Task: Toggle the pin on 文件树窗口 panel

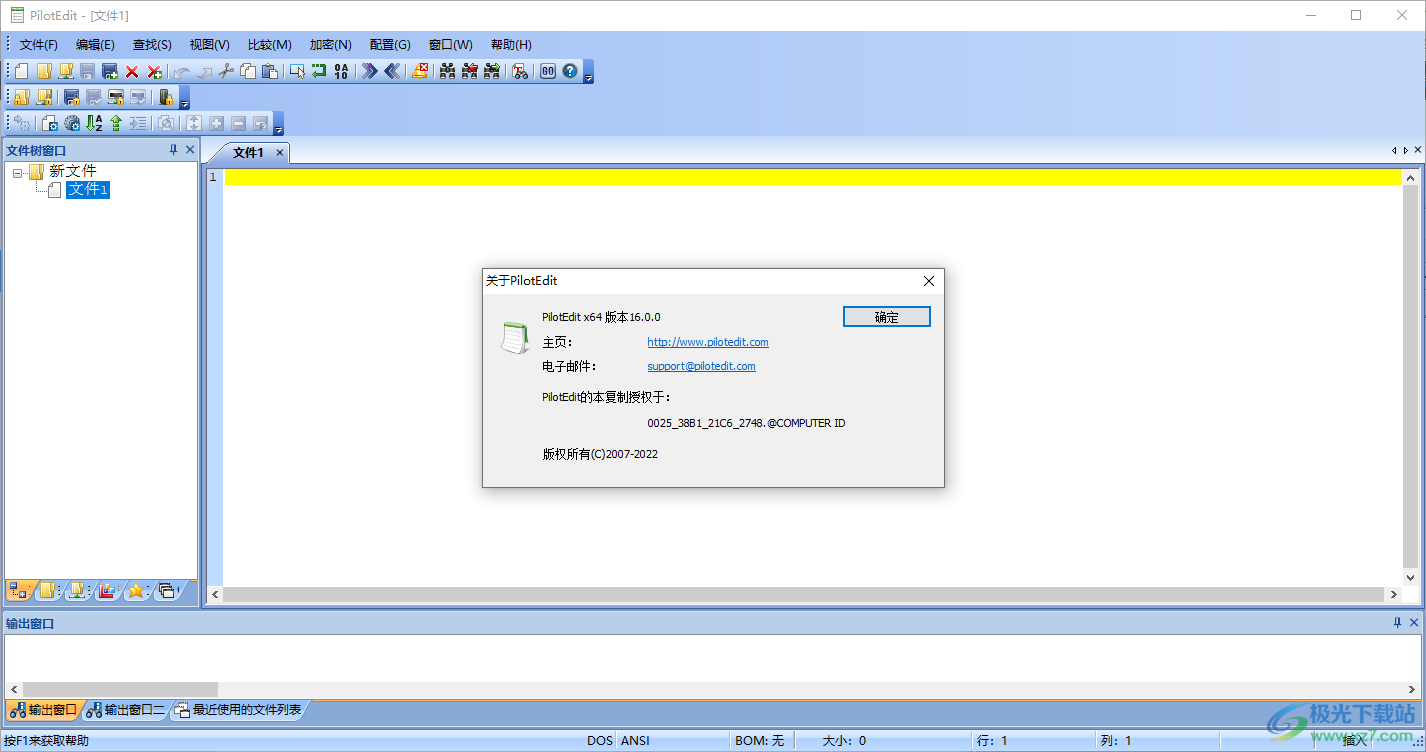Action: coord(173,150)
